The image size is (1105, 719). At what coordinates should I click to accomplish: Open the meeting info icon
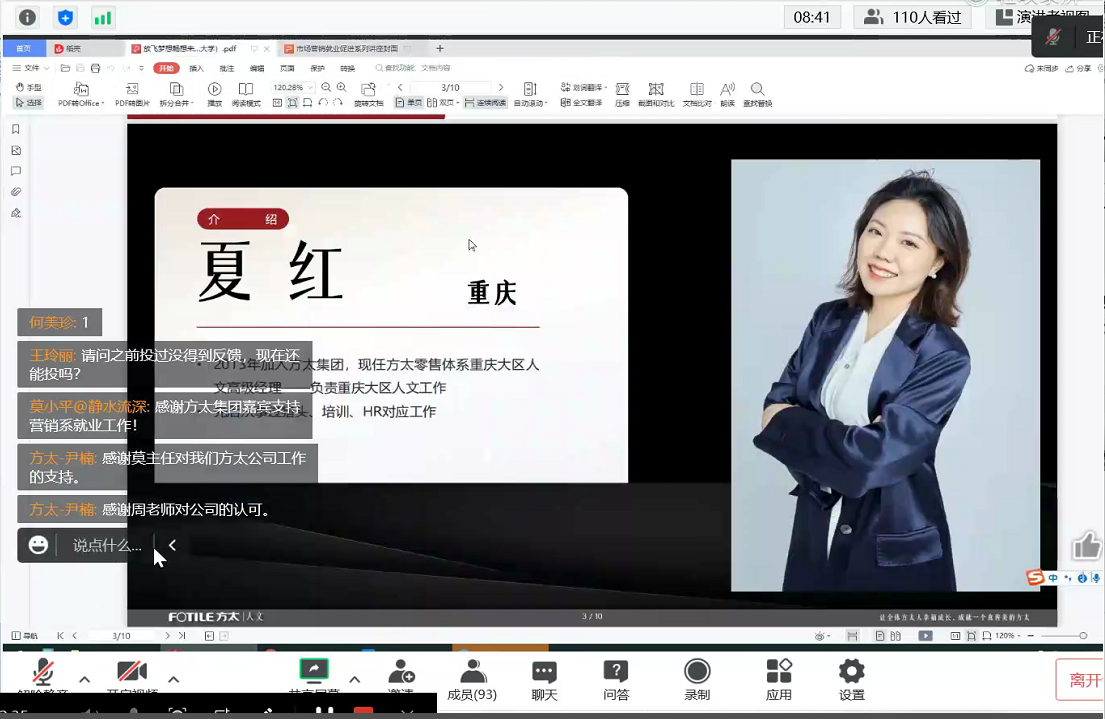27,17
